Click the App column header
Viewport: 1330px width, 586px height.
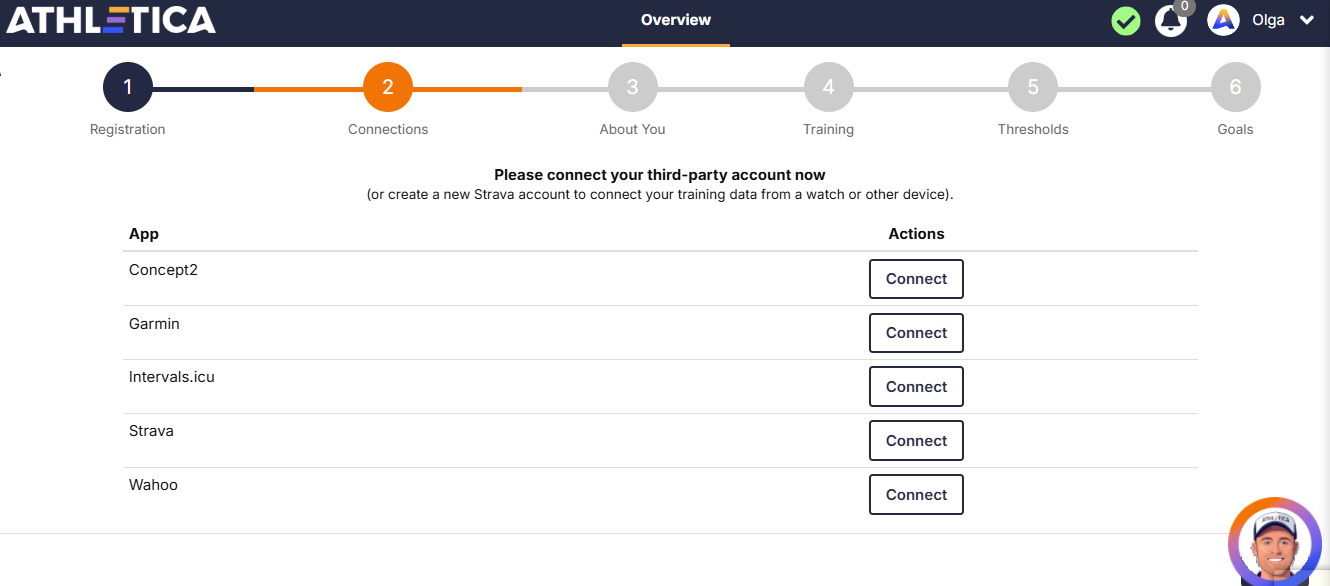point(144,234)
